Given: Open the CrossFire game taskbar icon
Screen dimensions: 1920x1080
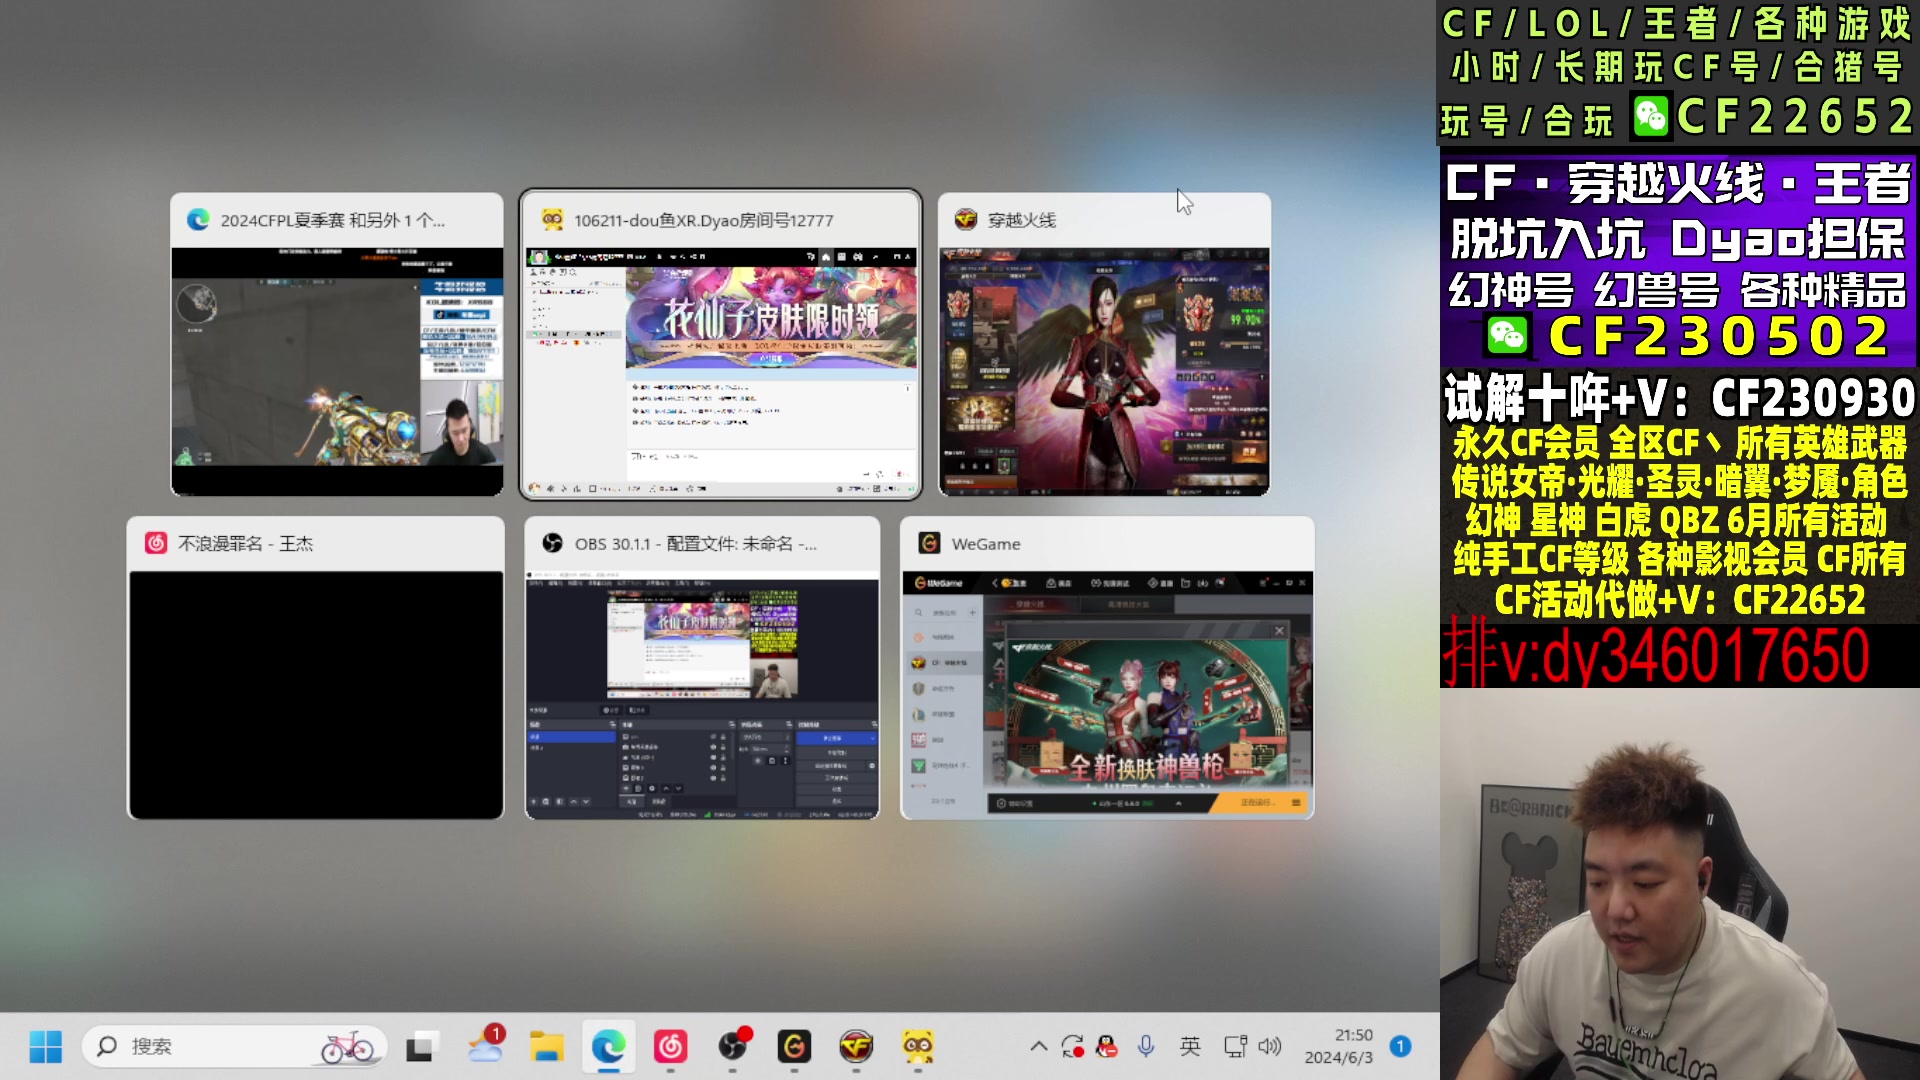Looking at the screenshot, I should [856, 1047].
